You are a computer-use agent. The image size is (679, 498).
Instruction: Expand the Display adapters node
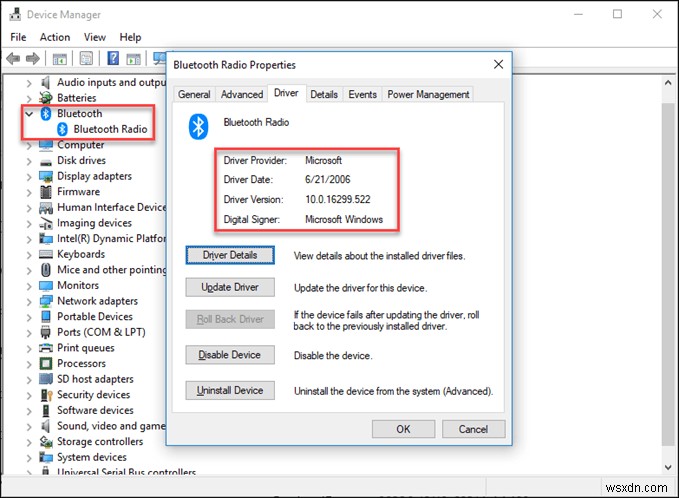click(29, 177)
